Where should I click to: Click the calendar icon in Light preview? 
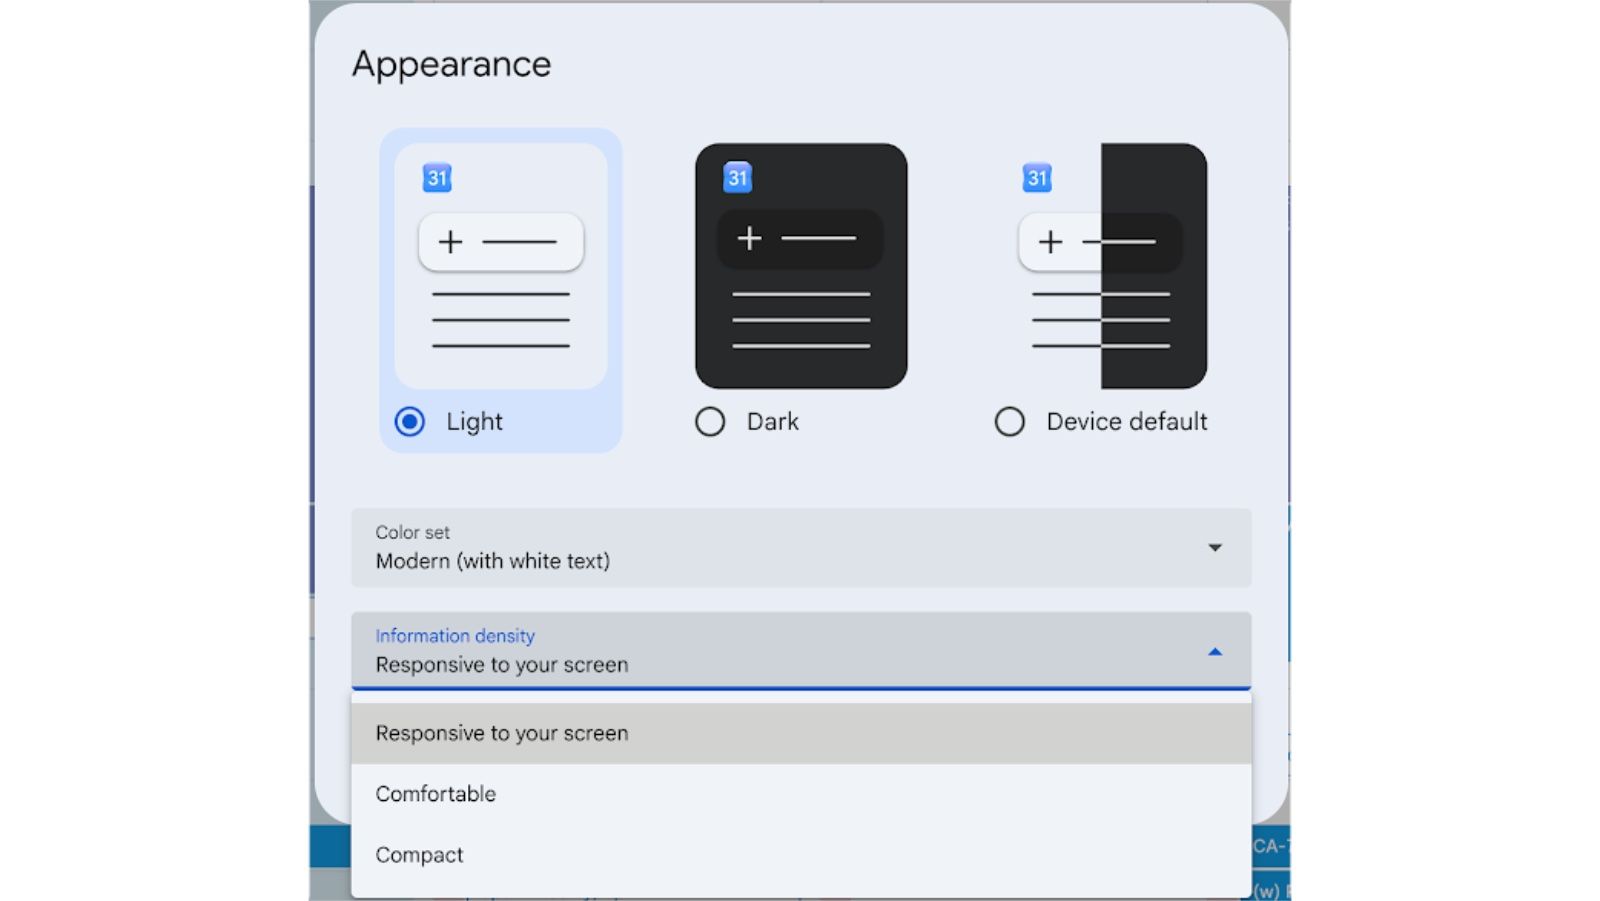(x=437, y=178)
